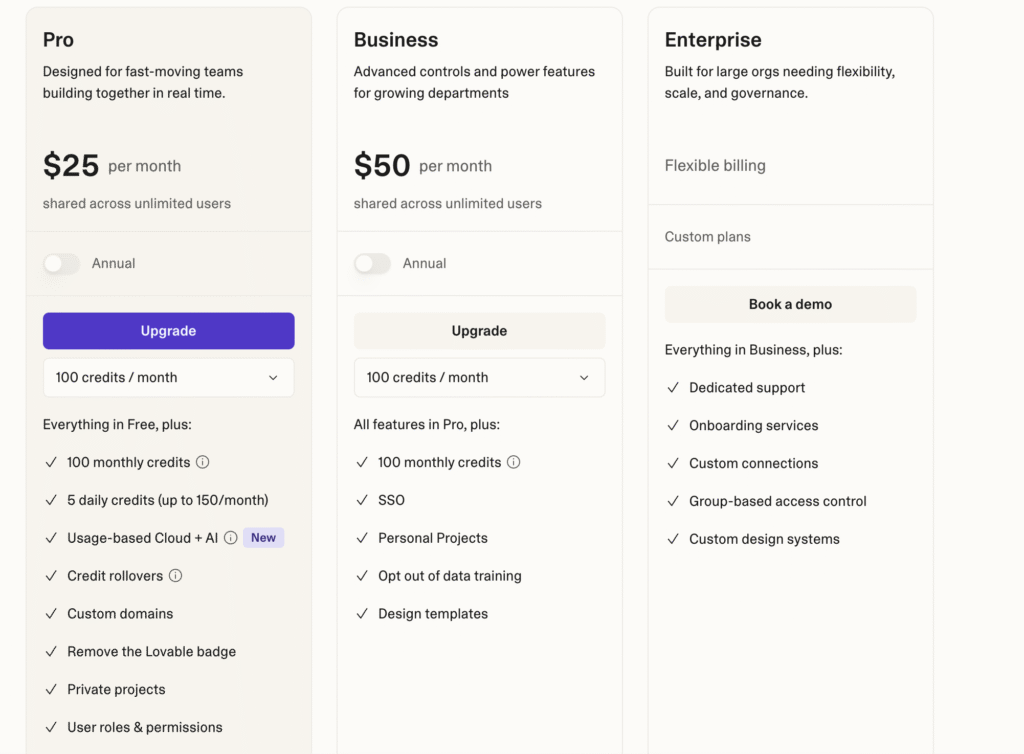Open the Pro plan credits dropdown

168,378
